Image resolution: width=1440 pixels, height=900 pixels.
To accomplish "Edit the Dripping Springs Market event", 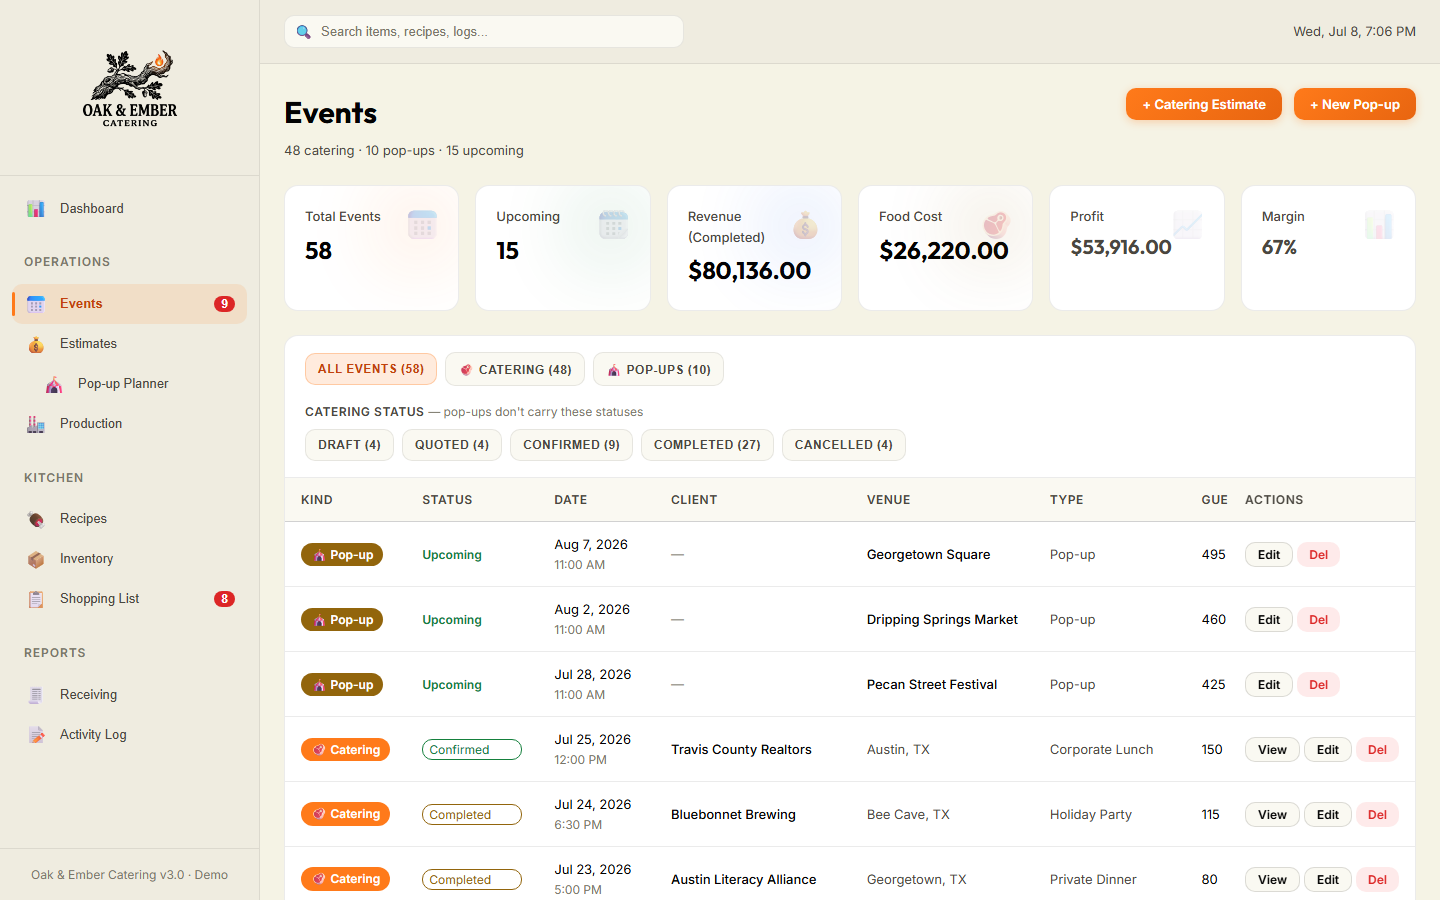I will [x=1269, y=620].
